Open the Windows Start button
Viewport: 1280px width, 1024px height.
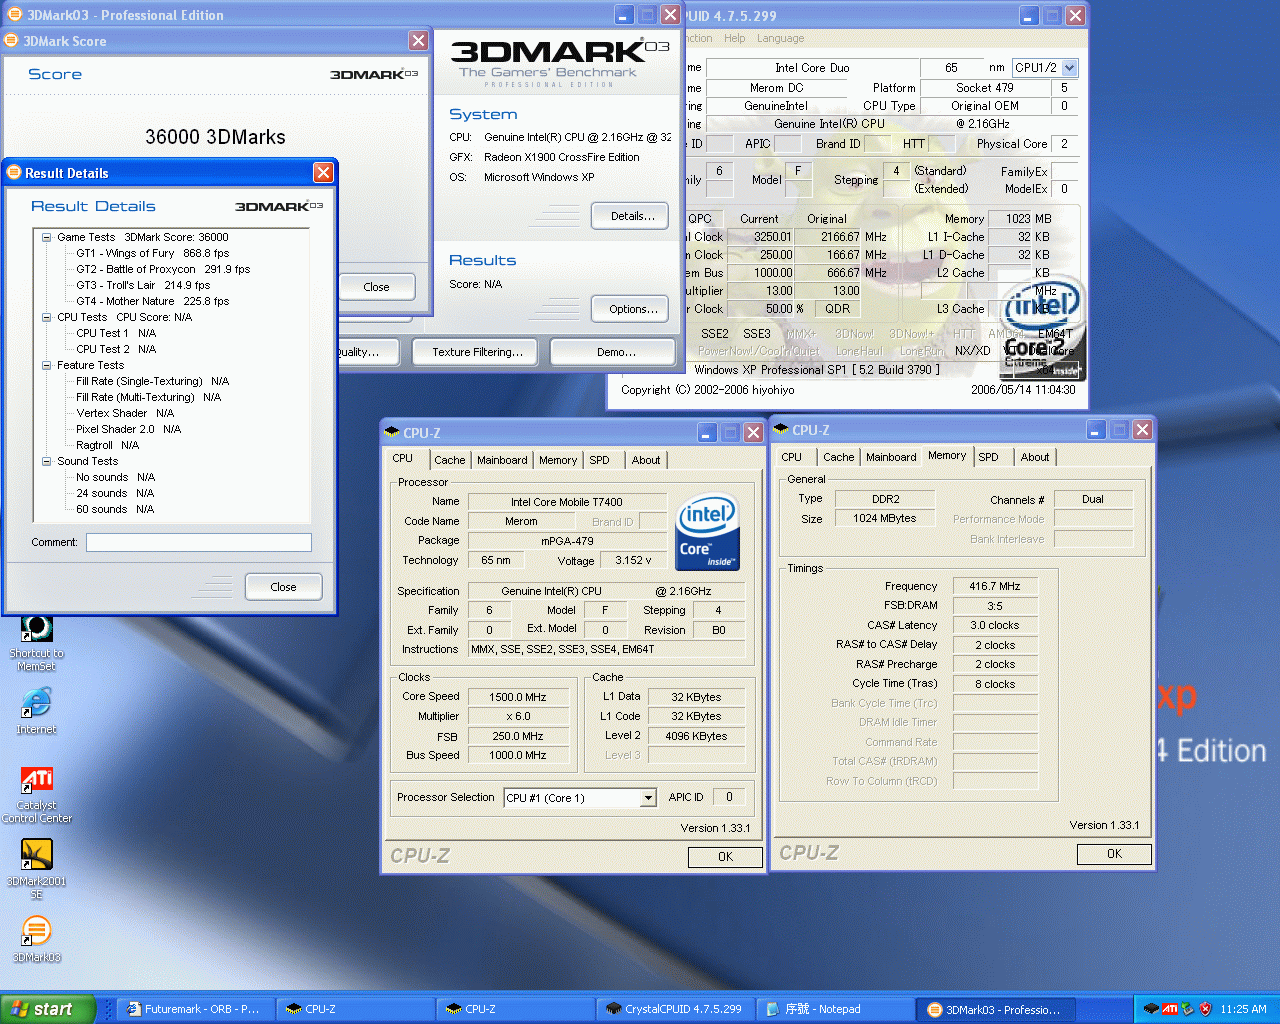tap(48, 1009)
